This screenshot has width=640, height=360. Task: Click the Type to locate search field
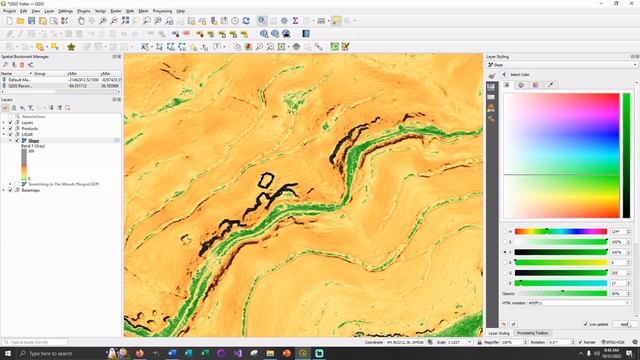click(x=35, y=342)
